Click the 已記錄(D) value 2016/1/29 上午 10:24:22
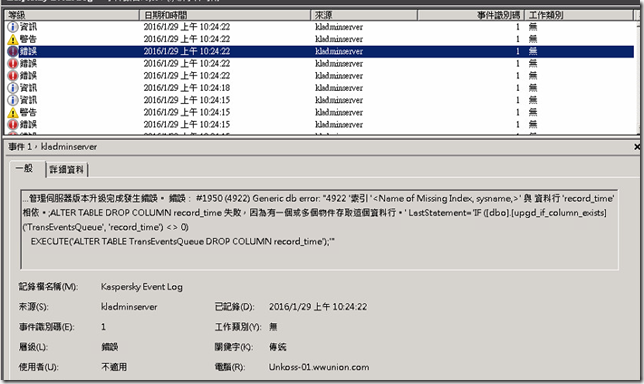644x384 pixels. click(318, 307)
